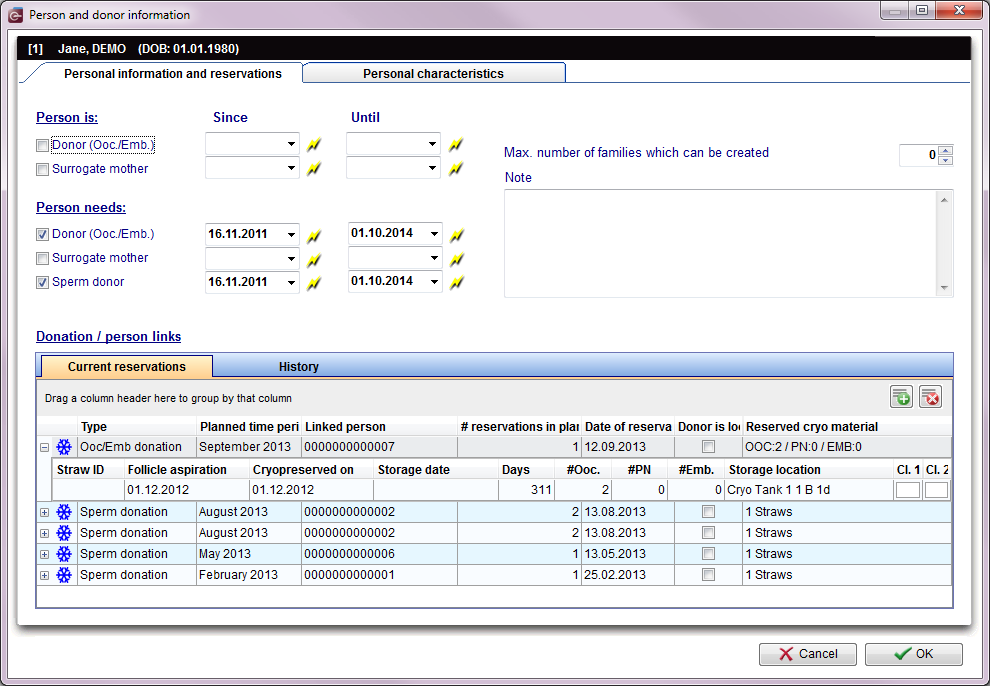Open Person is Surrogate mother Since dropdown
This screenshot has height=686, width=990.
(x=291, y=169)
